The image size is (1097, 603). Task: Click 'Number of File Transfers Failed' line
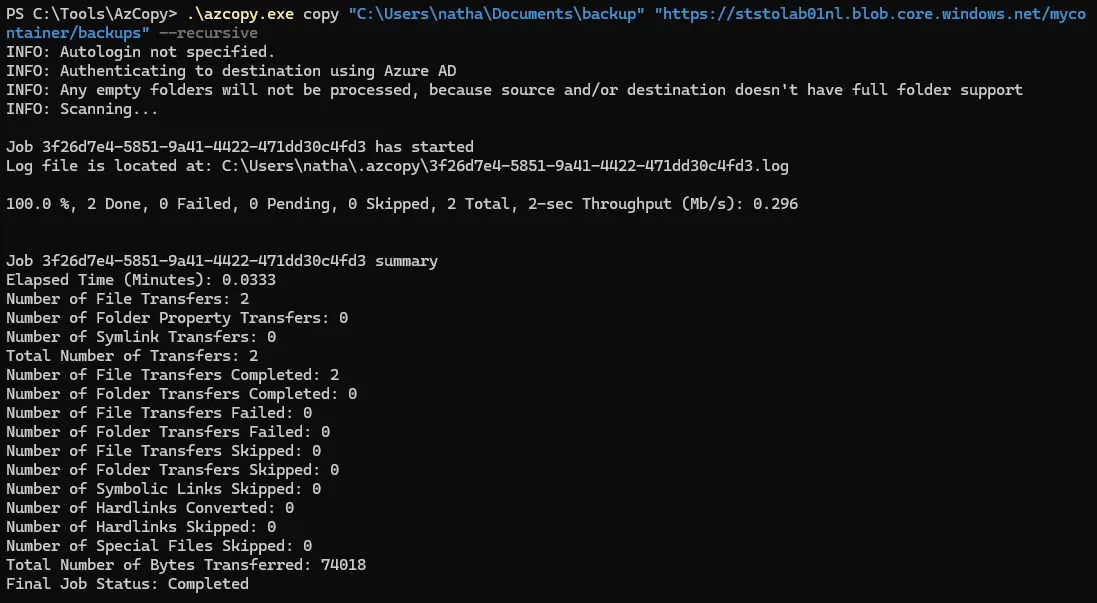click(159, 413)
